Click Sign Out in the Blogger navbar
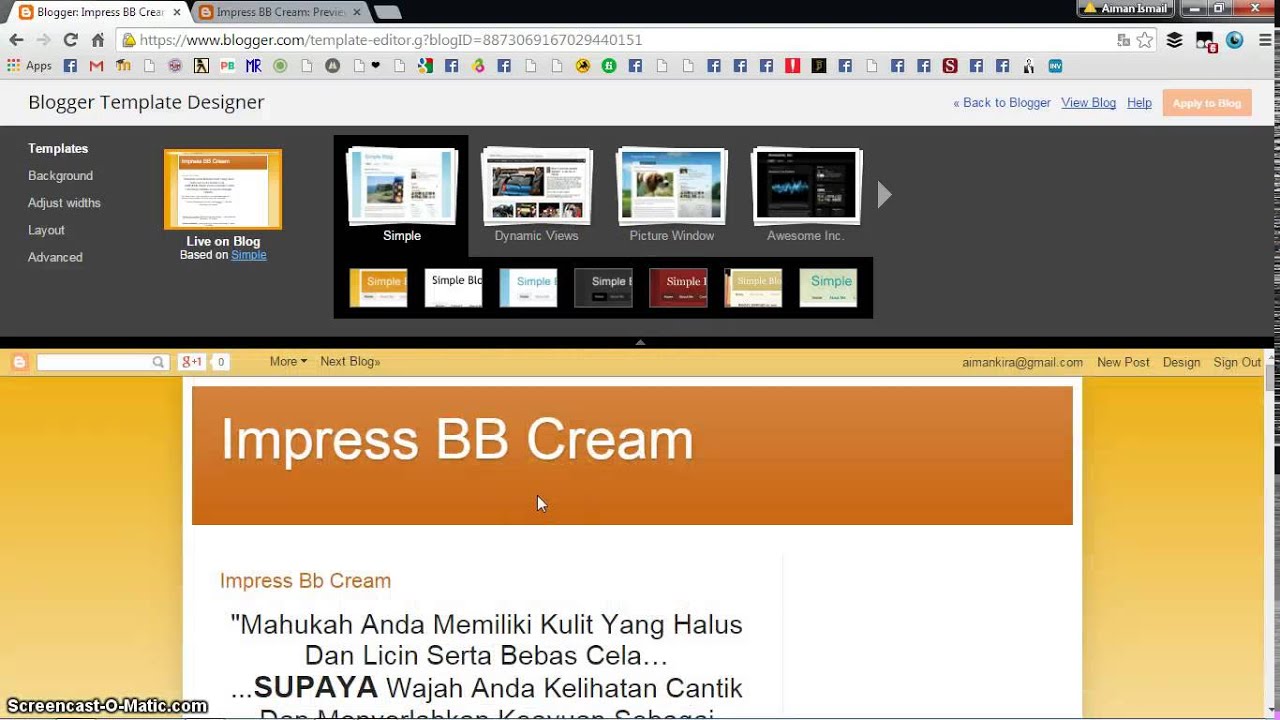Viewport: 1280px width, 720px height. 1237,362
